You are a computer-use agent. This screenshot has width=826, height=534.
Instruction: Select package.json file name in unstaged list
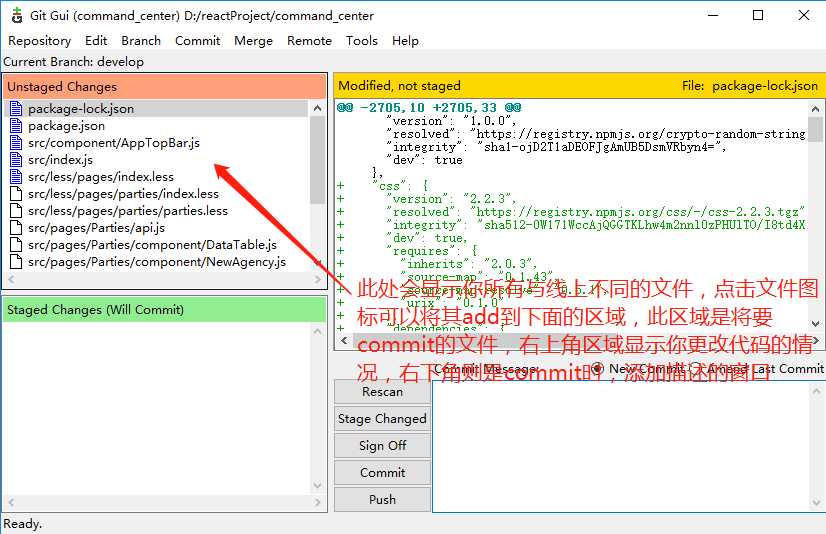coord(66,125)
